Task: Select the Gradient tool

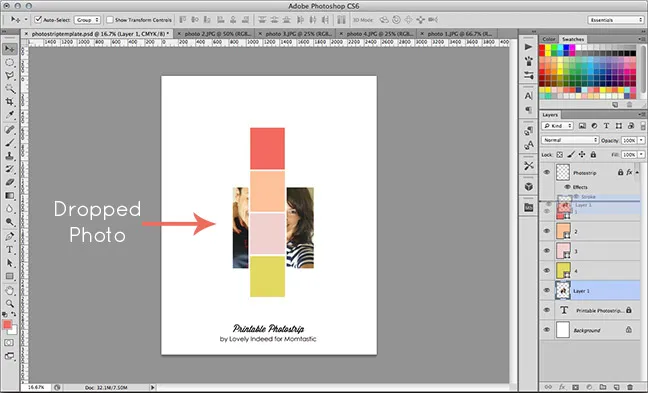Action: tap(10, 195)
